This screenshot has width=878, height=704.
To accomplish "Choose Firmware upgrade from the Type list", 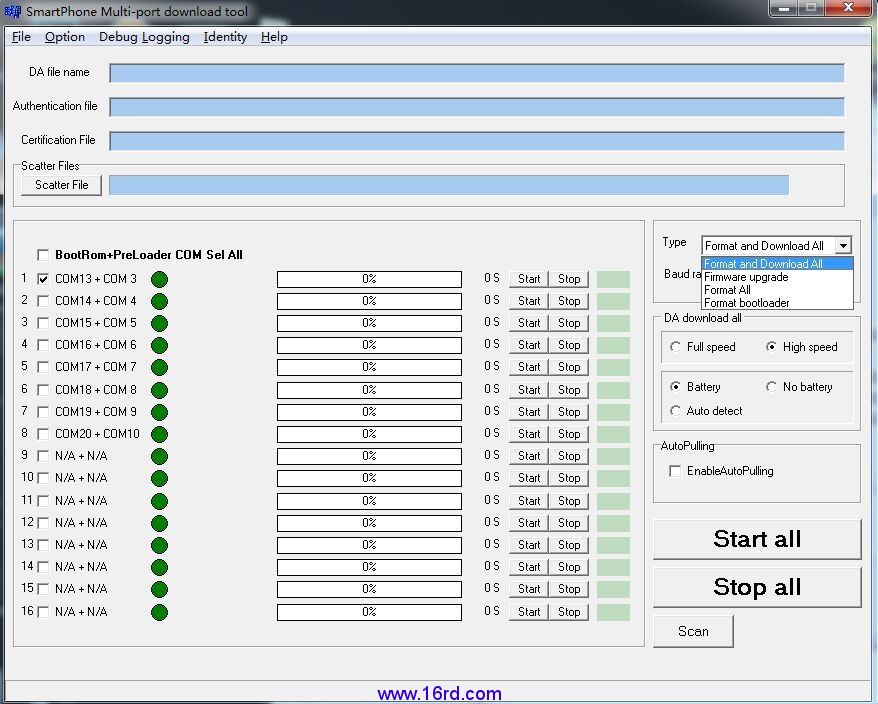I will pos(746,277).
